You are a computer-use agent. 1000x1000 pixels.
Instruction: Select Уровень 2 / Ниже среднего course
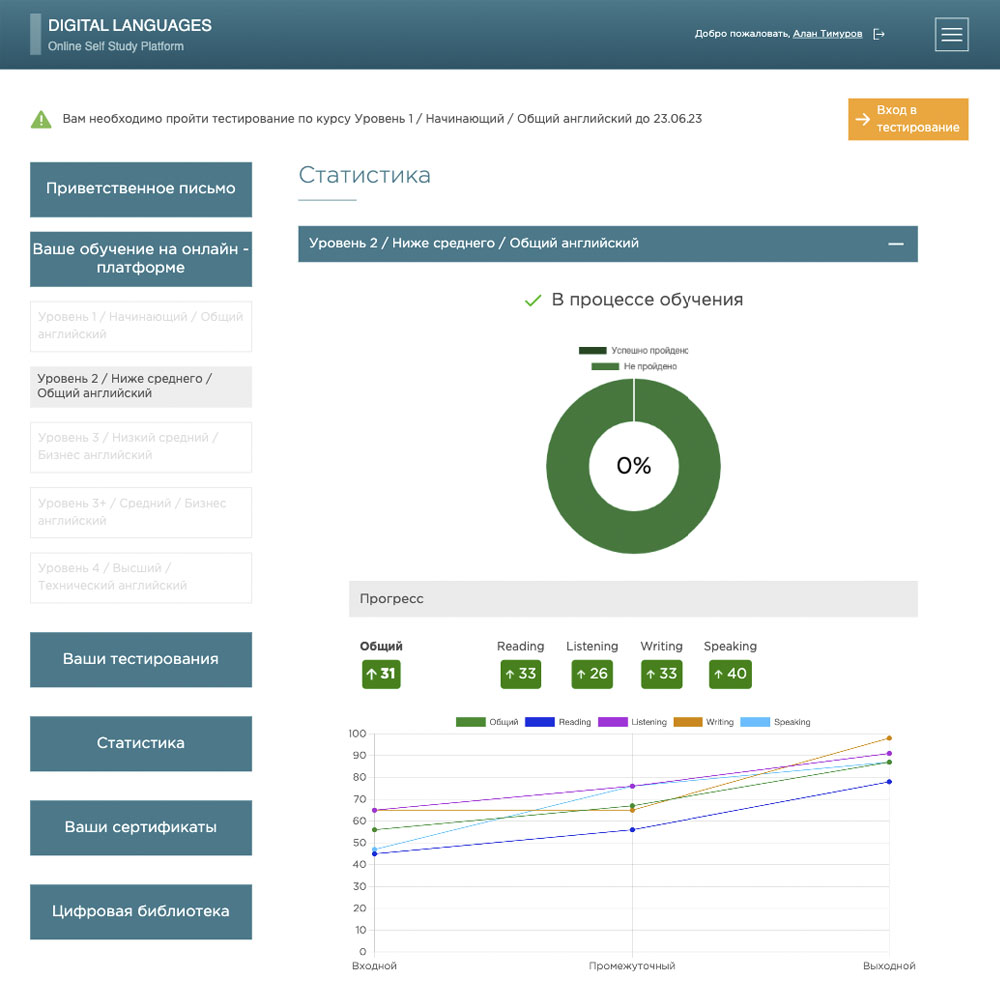[141, 386]
